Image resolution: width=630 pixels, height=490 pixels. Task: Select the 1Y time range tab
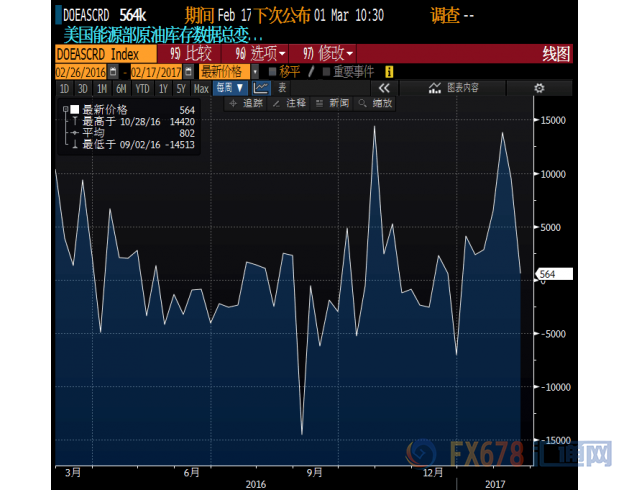(161, 88)
